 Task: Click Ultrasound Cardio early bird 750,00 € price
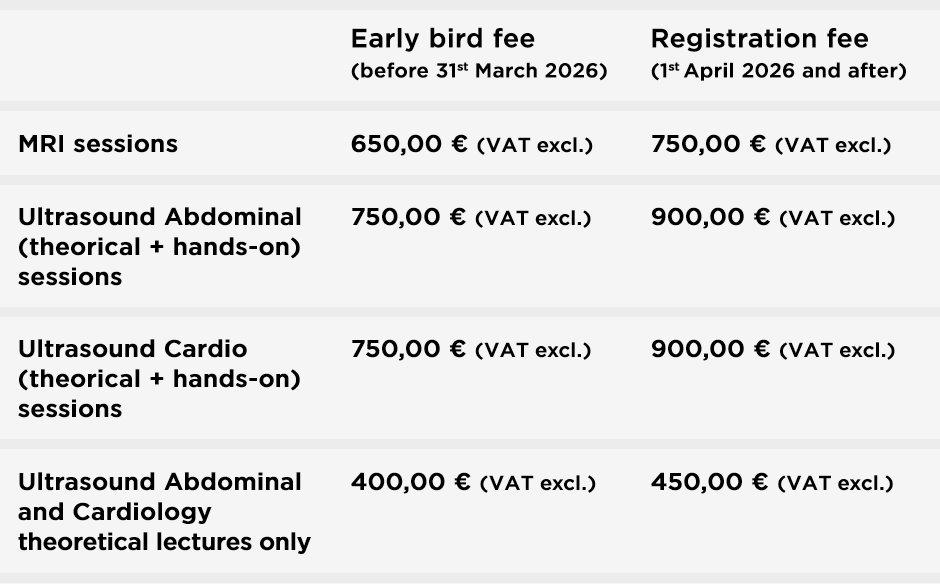pyautogui.click(x=408, y=349)
